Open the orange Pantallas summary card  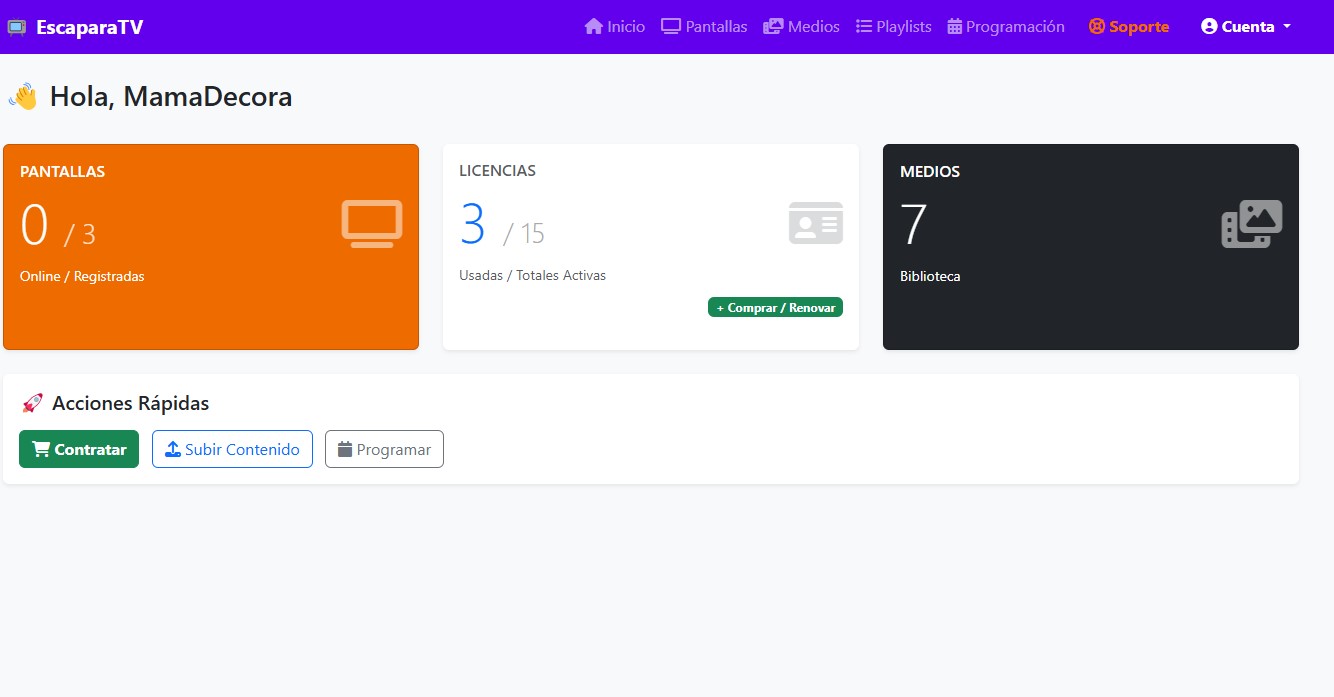point(210,300)
